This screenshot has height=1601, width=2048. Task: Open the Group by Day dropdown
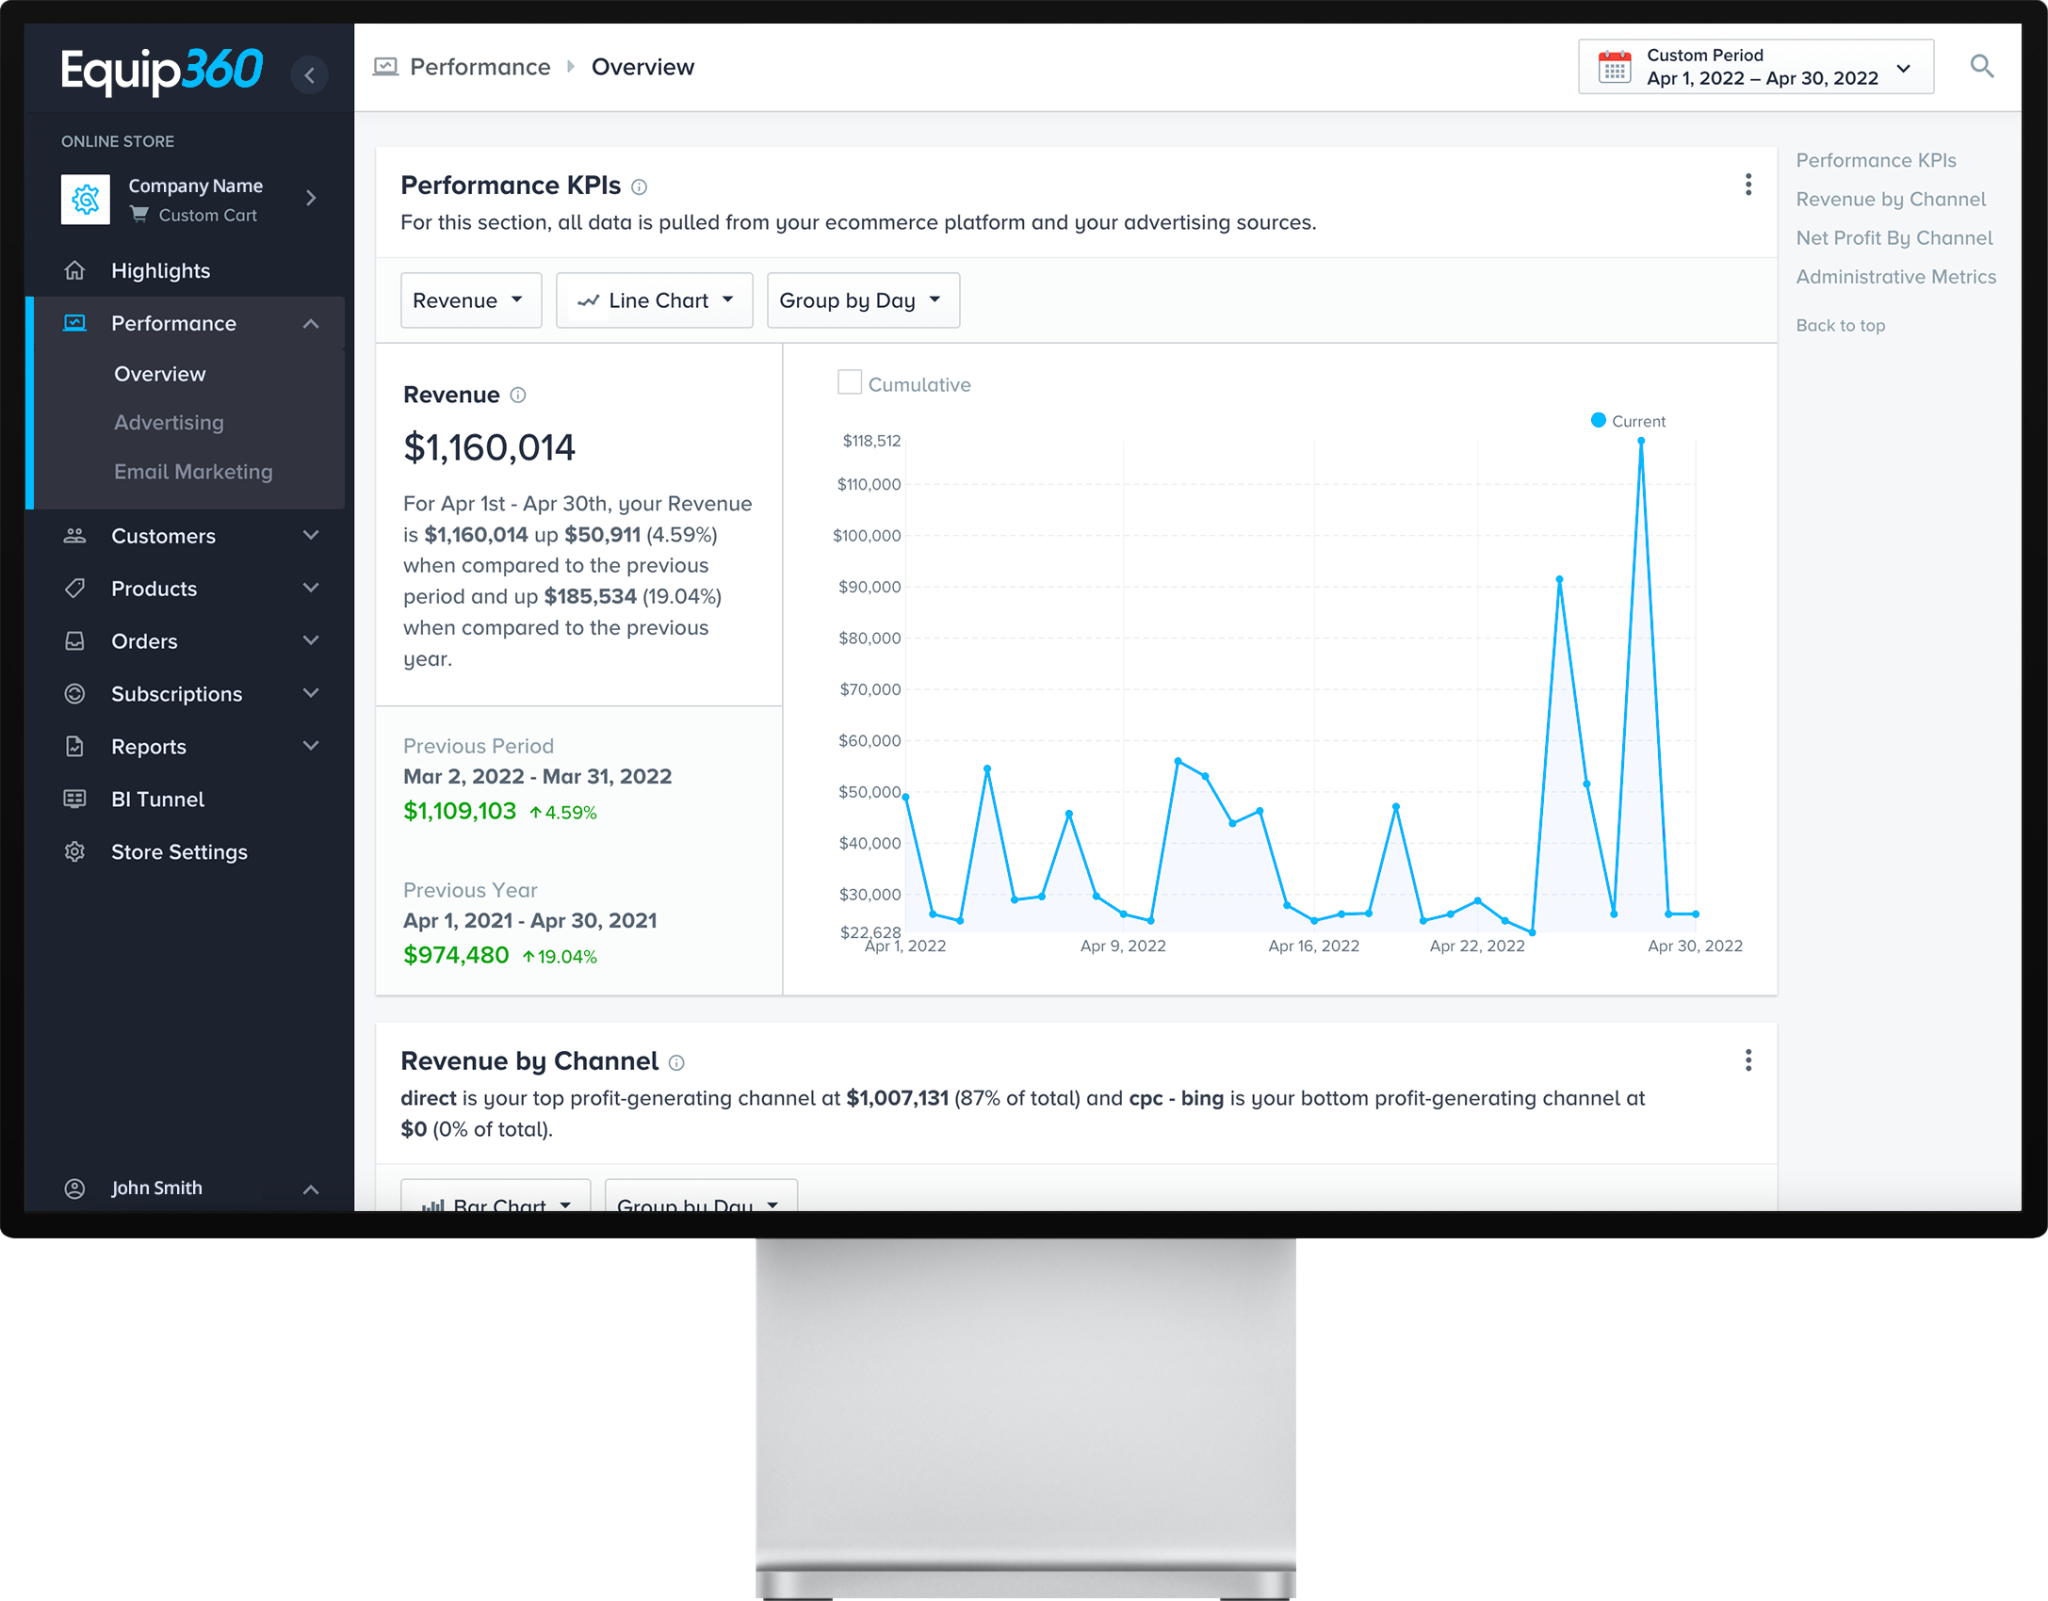tap(862, 301)
